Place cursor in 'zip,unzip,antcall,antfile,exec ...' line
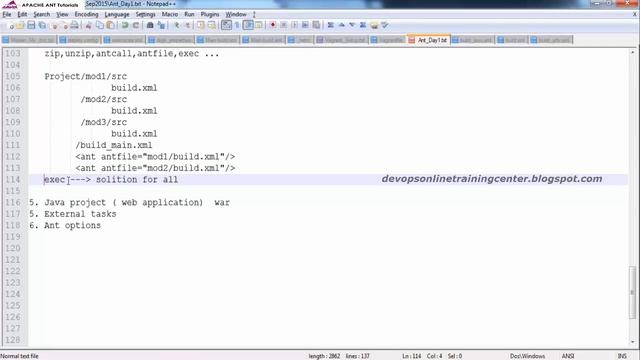 [x=131, y=53]
